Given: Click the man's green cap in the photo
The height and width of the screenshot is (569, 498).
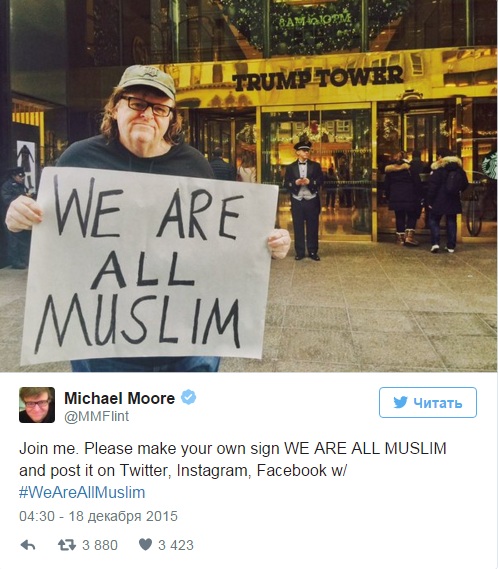Looking at the screenshot, I should pos(147,81).
